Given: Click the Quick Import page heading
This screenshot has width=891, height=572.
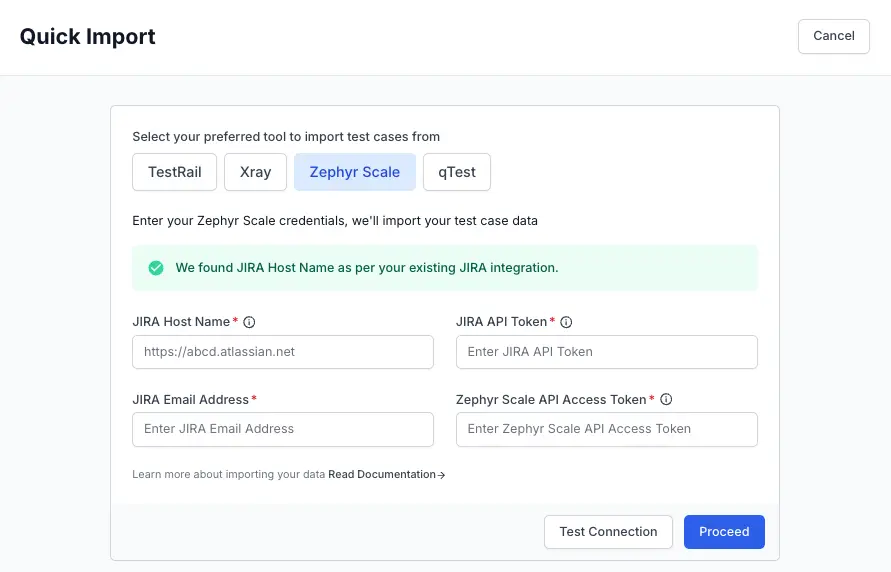Looking at the screenshot, I should pos(88,37).
